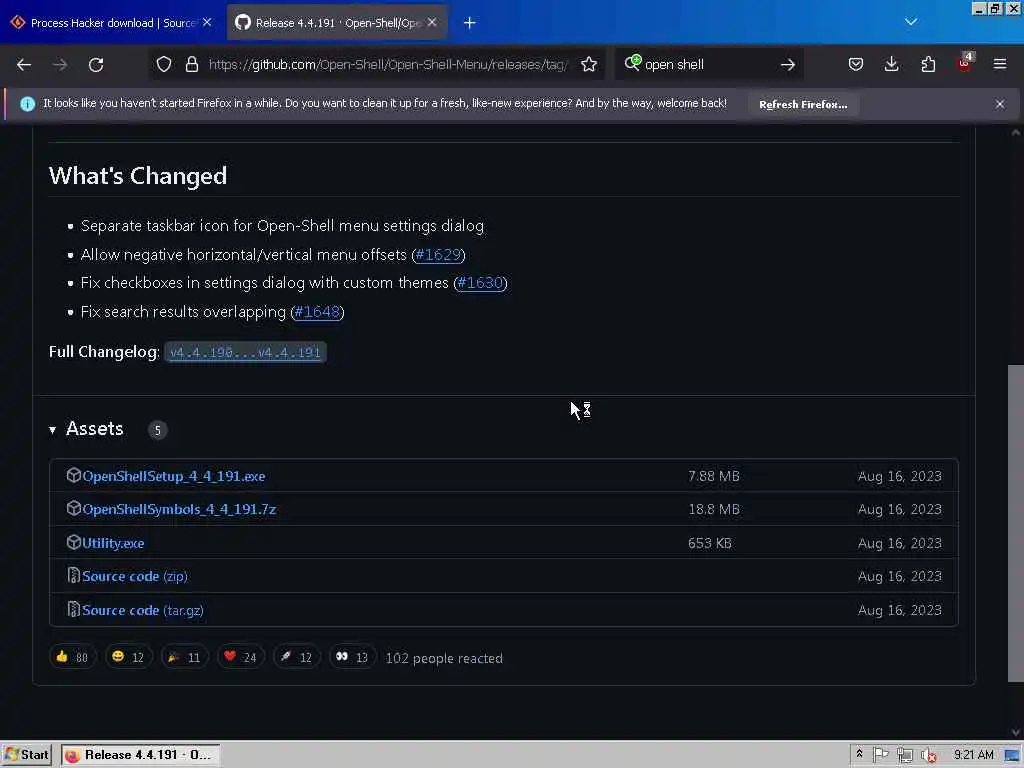Screen dimensions: 1024x768
Task: Download OpenShellSymbols_4_4_191.7z
Action: (x=179, y=509)
